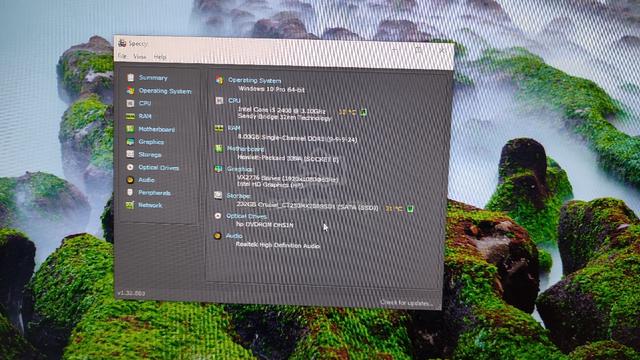Click the Operating System icon in the sidebar
The image size is (640, 360).
[130, 91]
